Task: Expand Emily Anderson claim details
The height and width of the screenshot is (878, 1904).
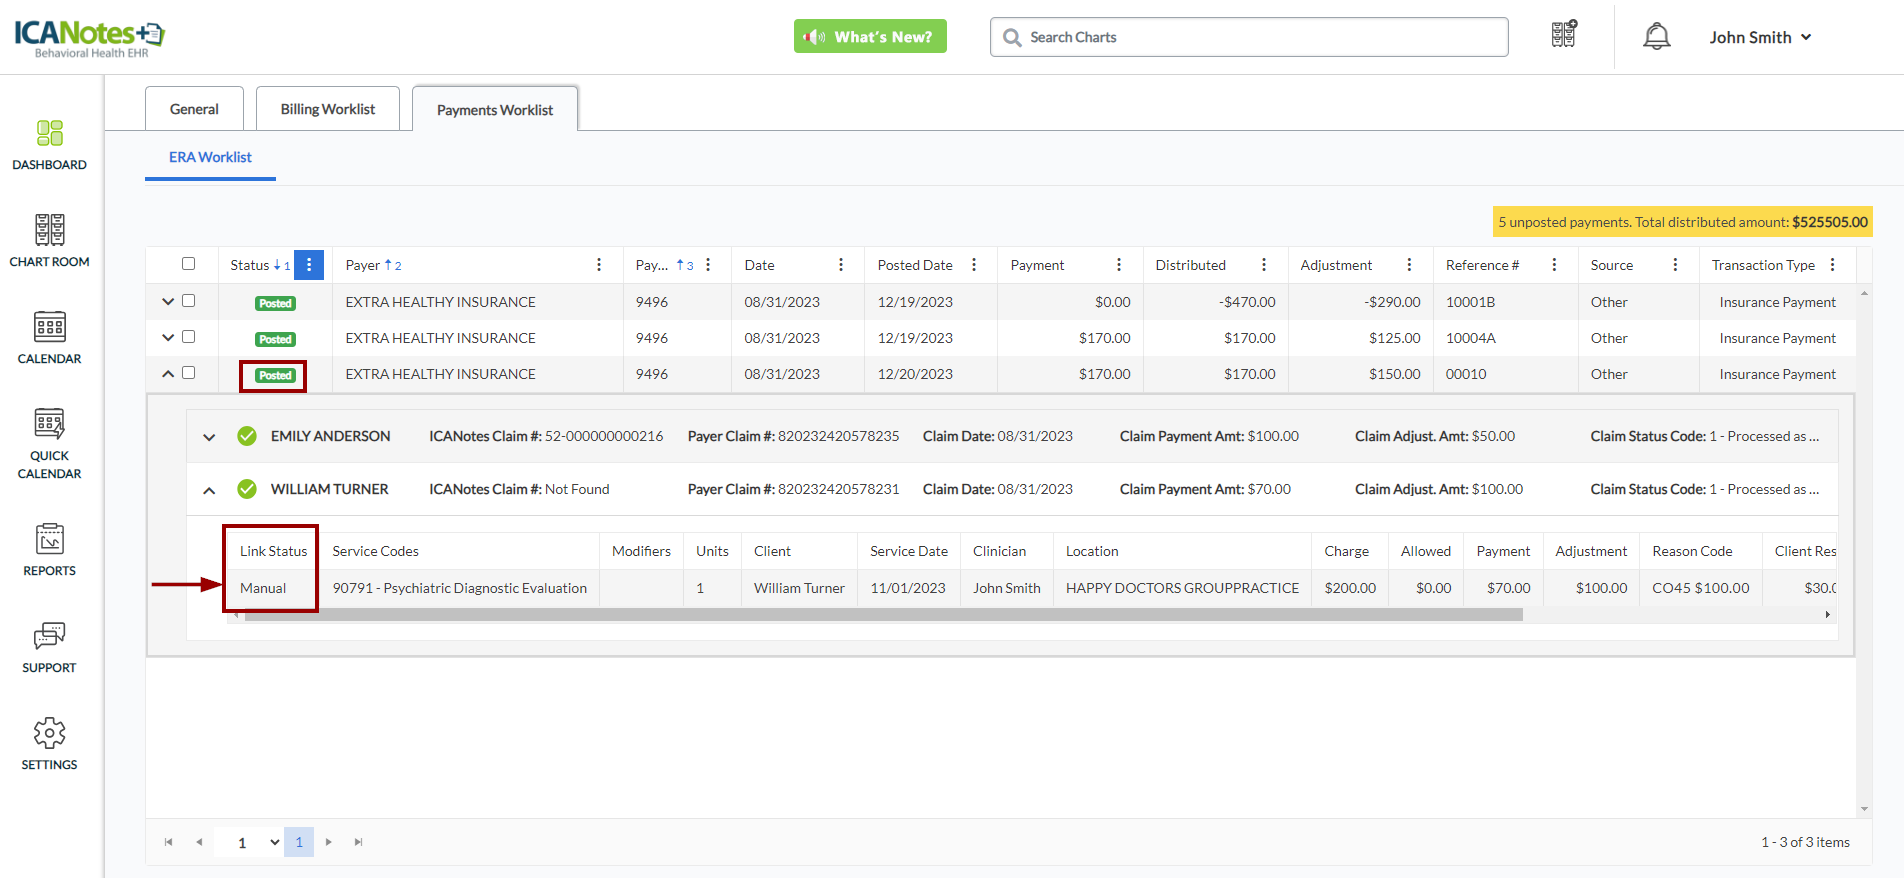Action: pos(209,437)
